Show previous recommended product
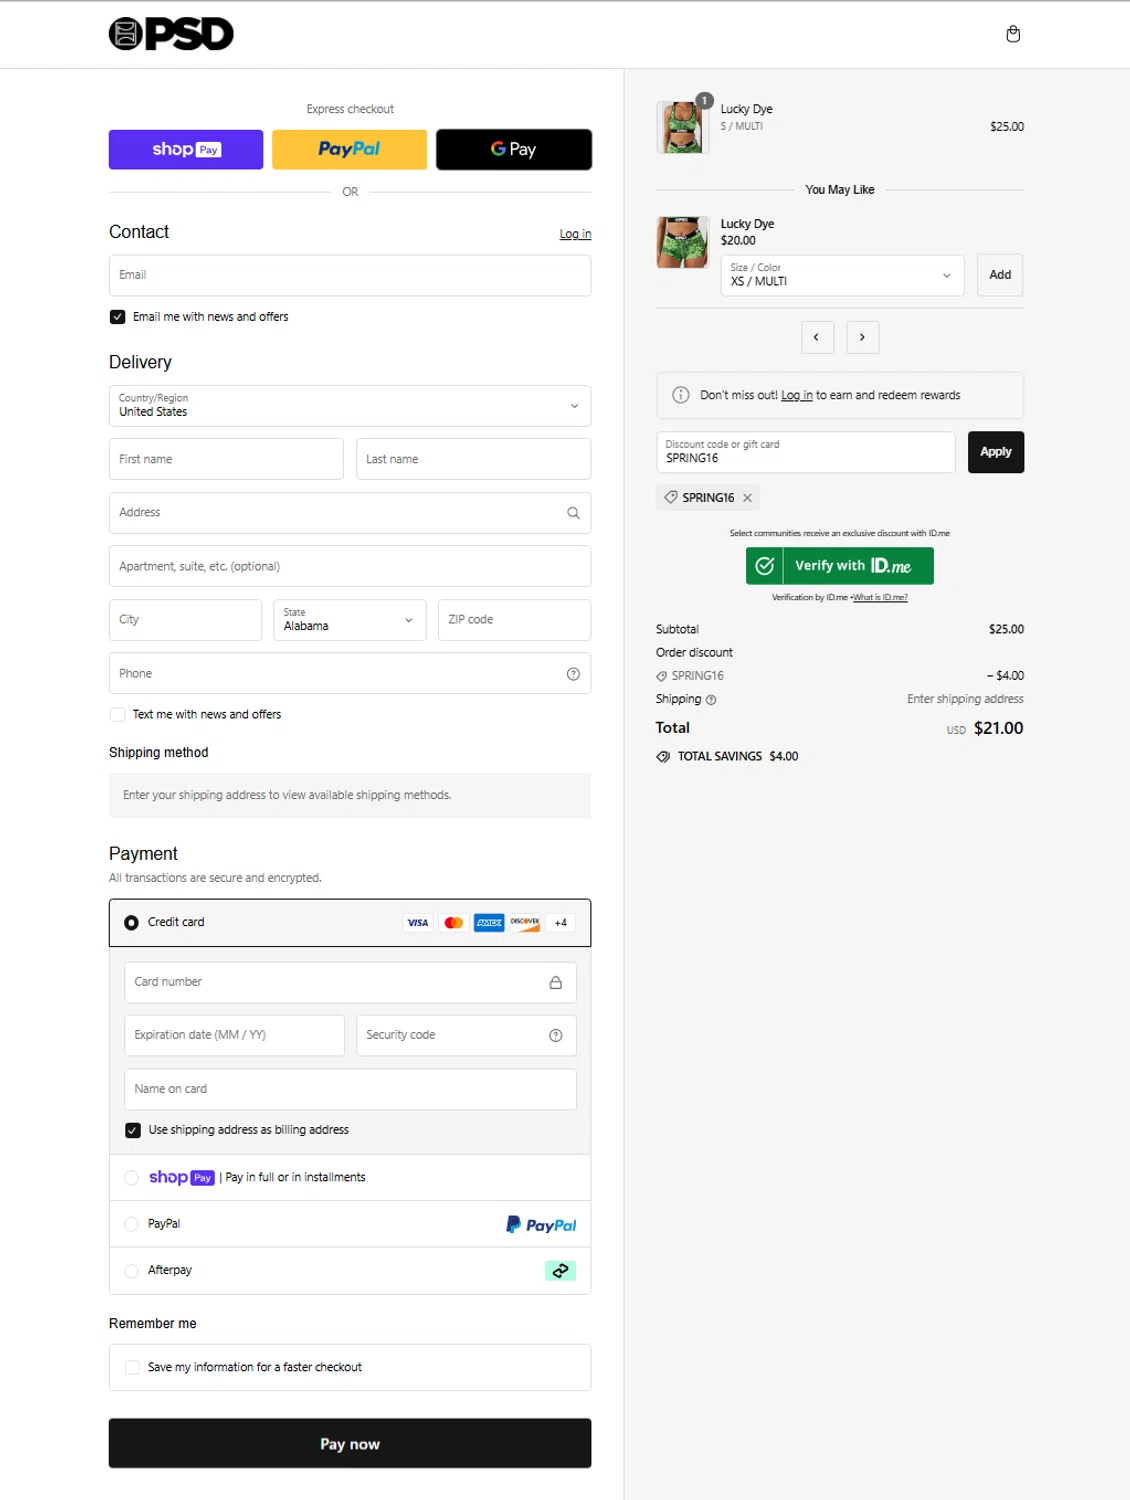 tap(817, 337)
